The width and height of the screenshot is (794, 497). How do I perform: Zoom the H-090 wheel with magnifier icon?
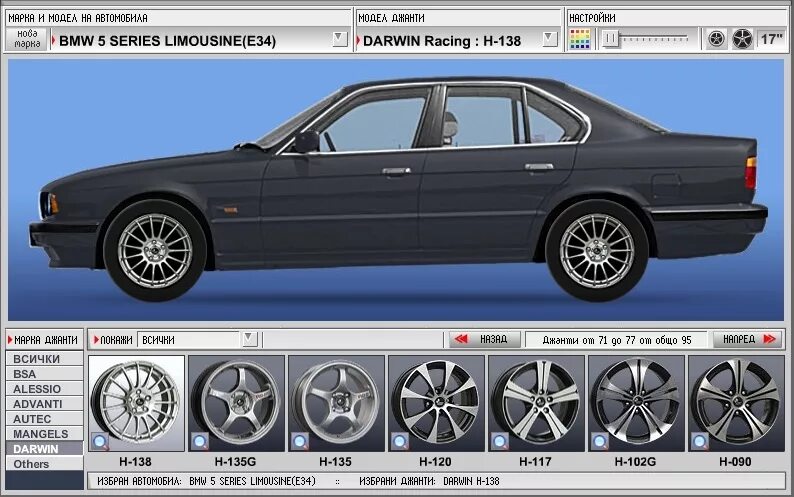[x=700, y=442]
